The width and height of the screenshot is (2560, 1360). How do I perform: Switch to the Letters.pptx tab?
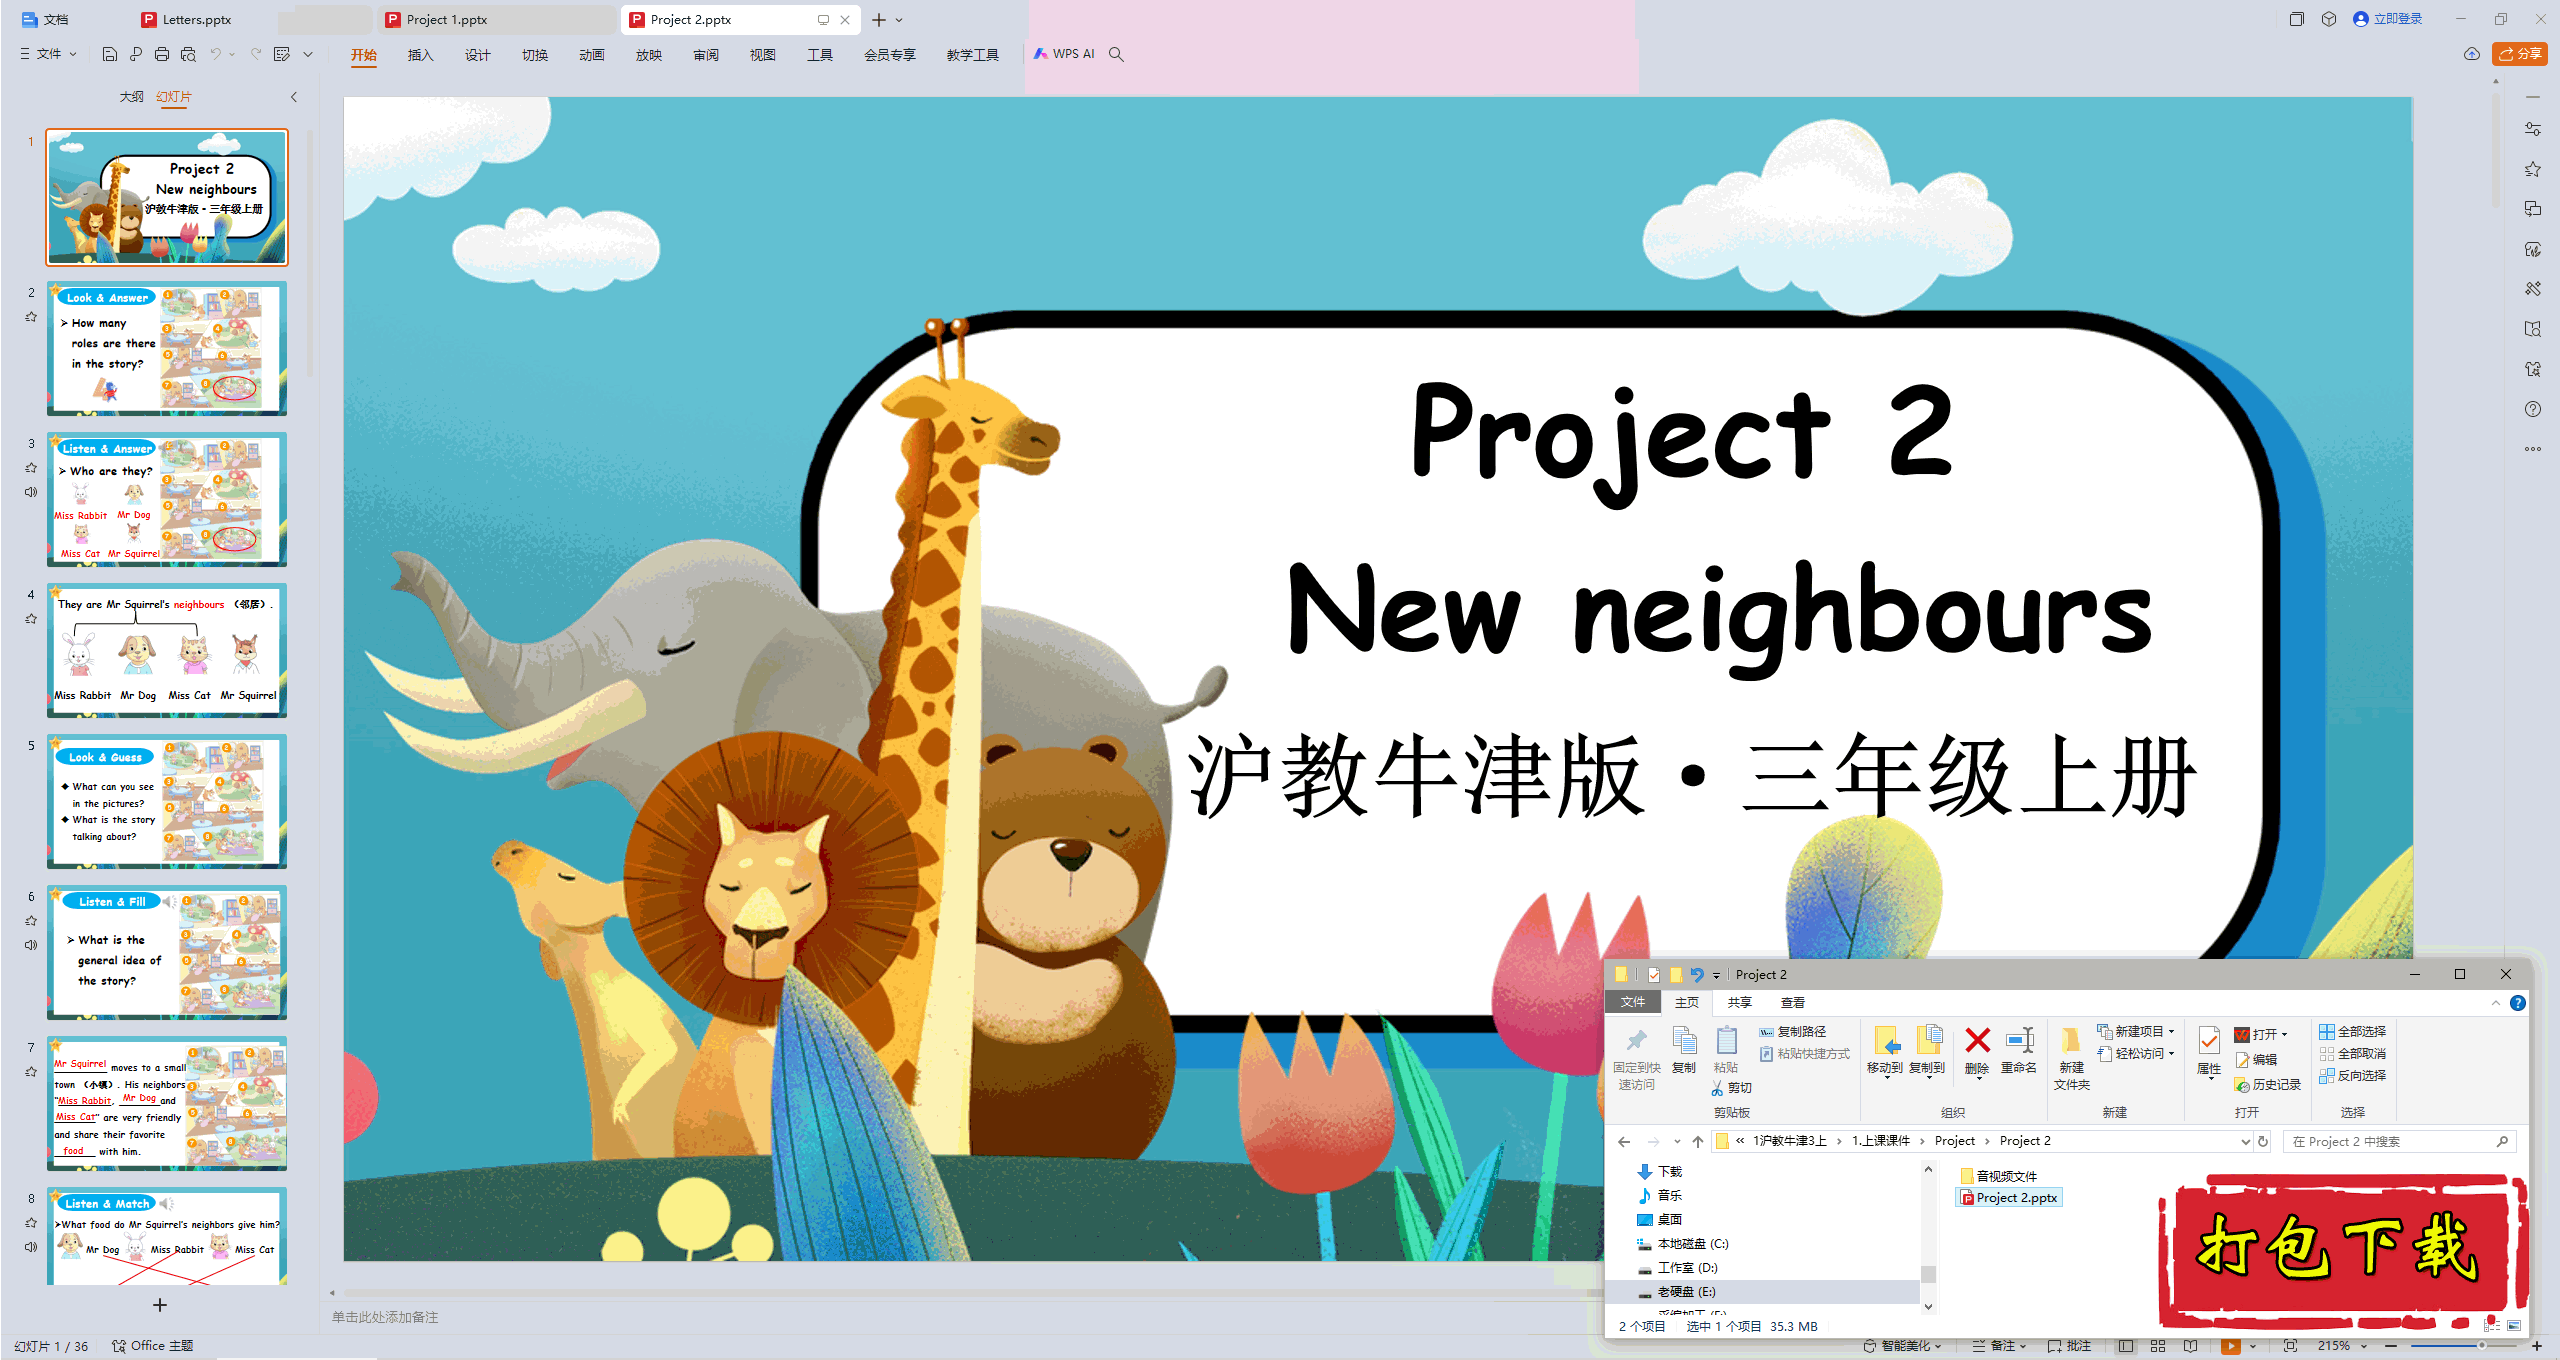click(x=196, y=19)
